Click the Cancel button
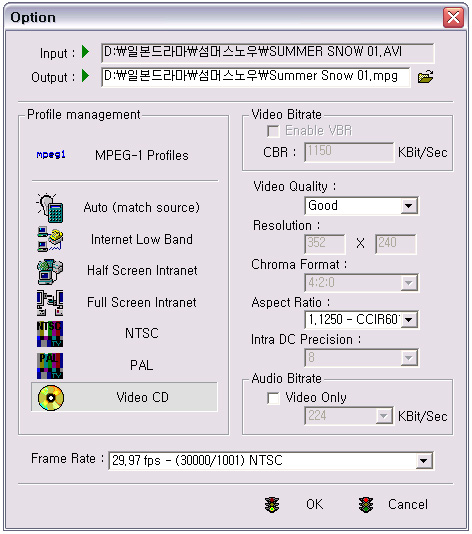 click(x=408, y=504)
